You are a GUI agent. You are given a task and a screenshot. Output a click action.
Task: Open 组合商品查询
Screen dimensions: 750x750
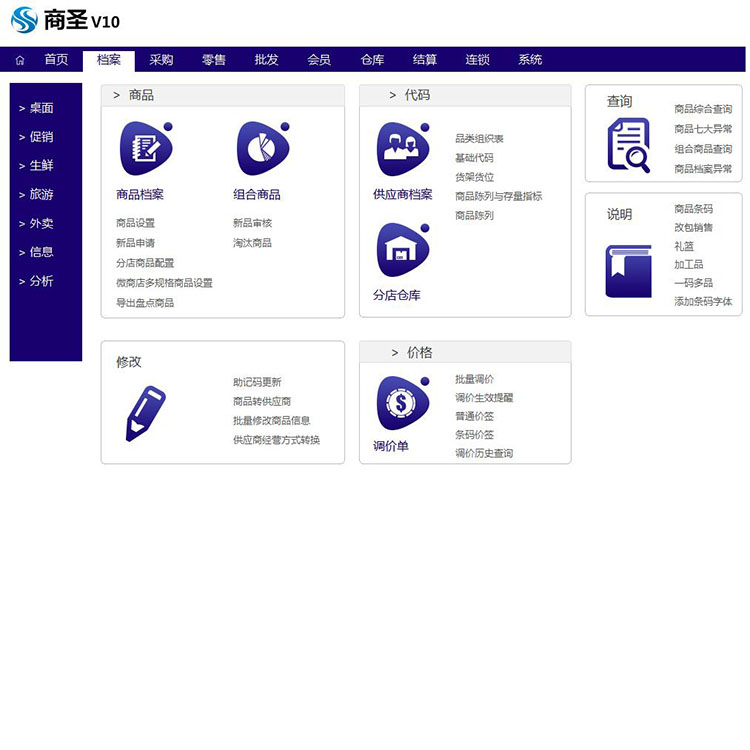[703, 149]
